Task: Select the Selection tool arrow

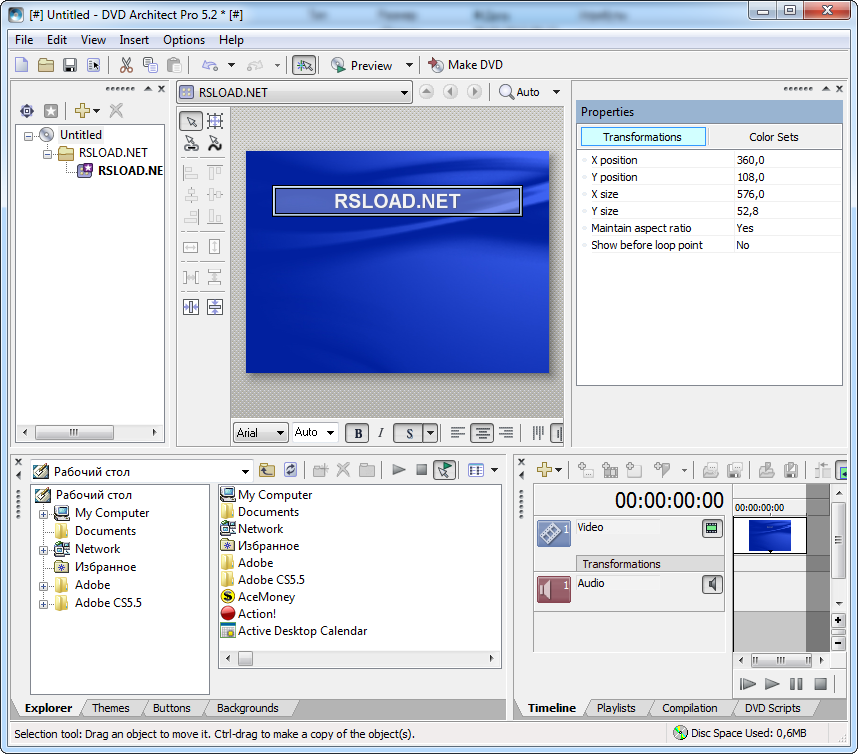Action: [x=191, y=121]
